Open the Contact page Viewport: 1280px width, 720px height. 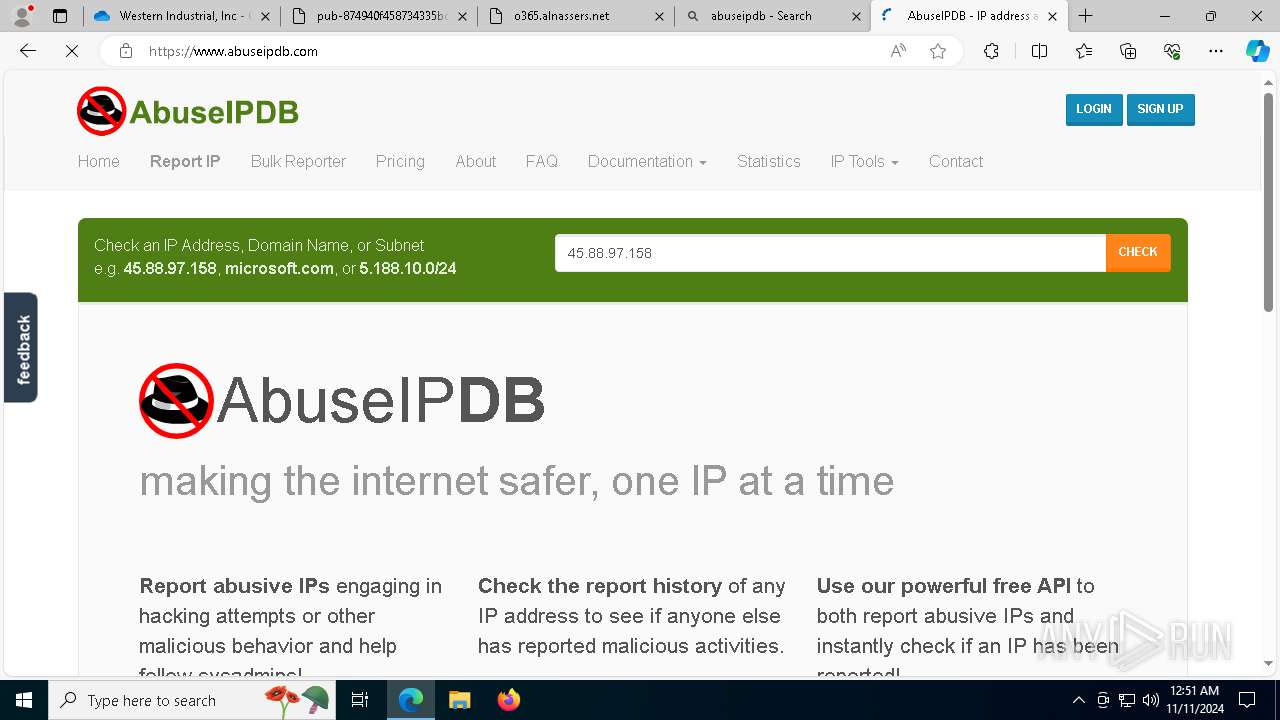956,161
